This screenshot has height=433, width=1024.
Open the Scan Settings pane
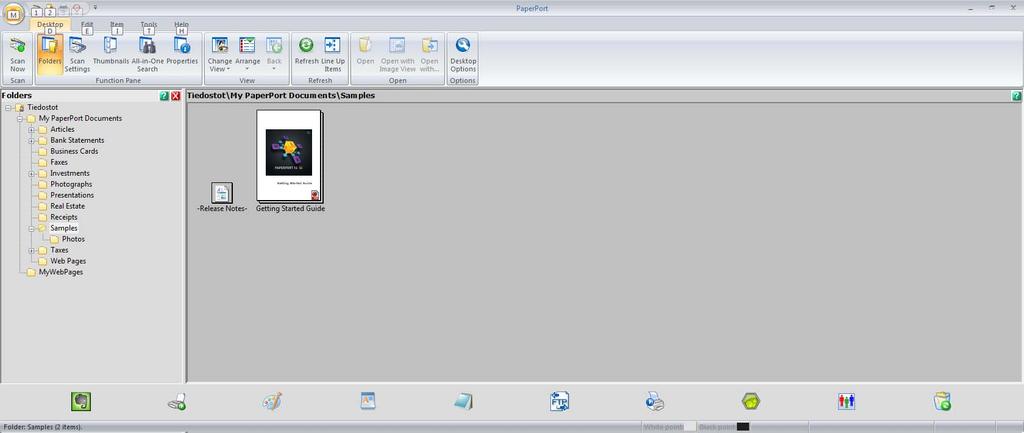[77, 55]
